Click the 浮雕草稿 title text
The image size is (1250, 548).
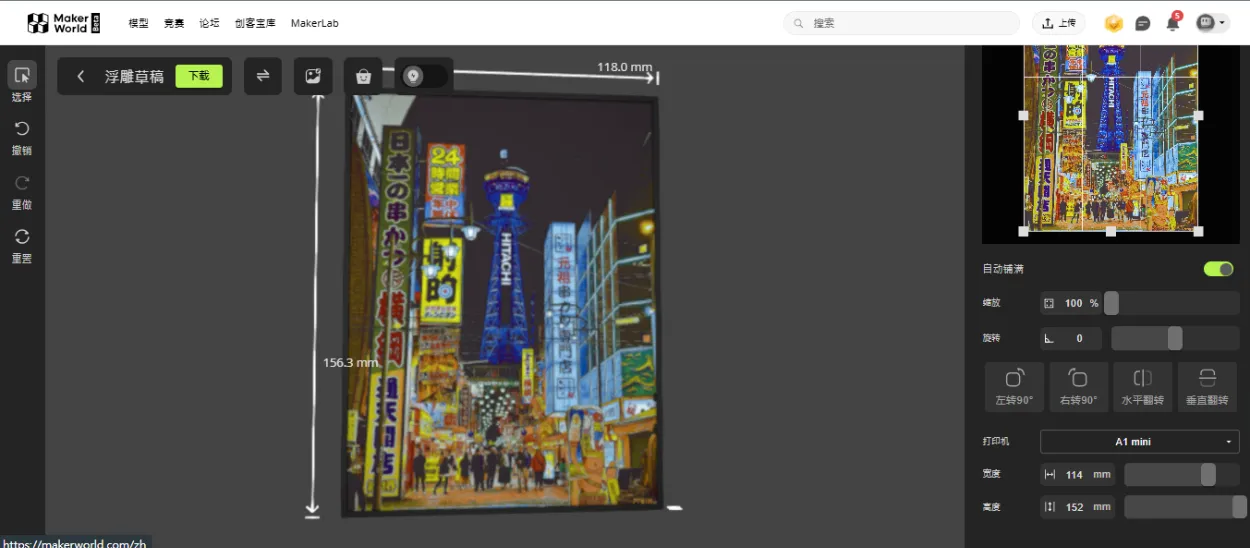pyautogui.click(x=134, y=76)
